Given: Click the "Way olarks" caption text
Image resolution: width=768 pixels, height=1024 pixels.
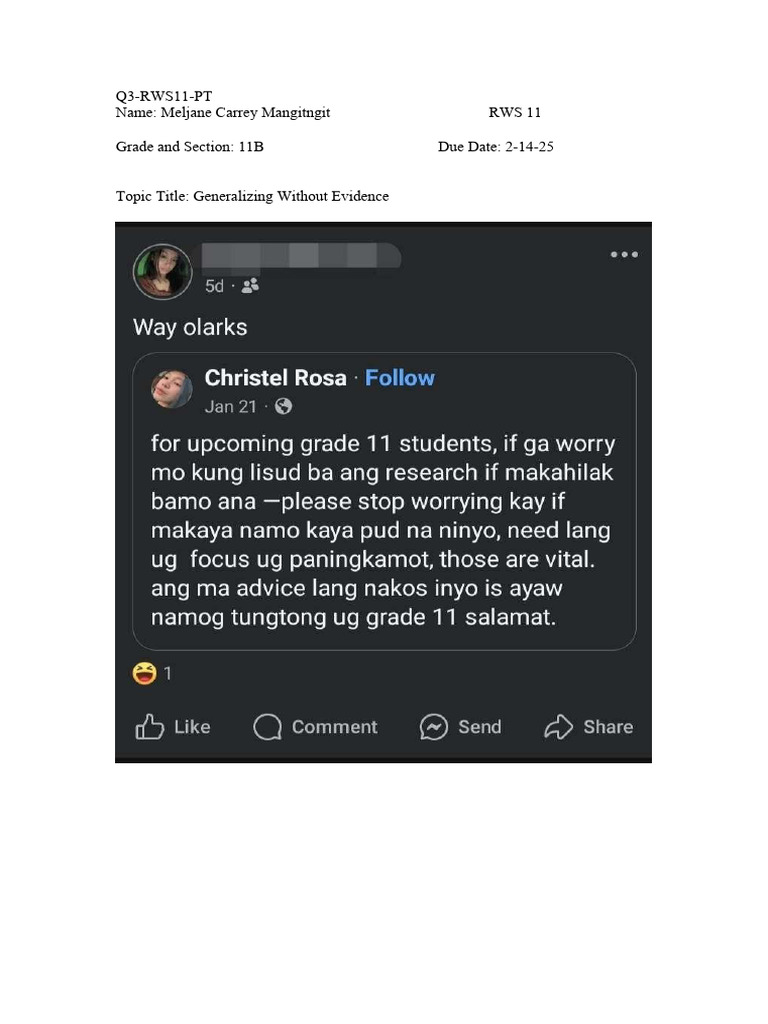Looking at the screenshot, I should [190, 327].
